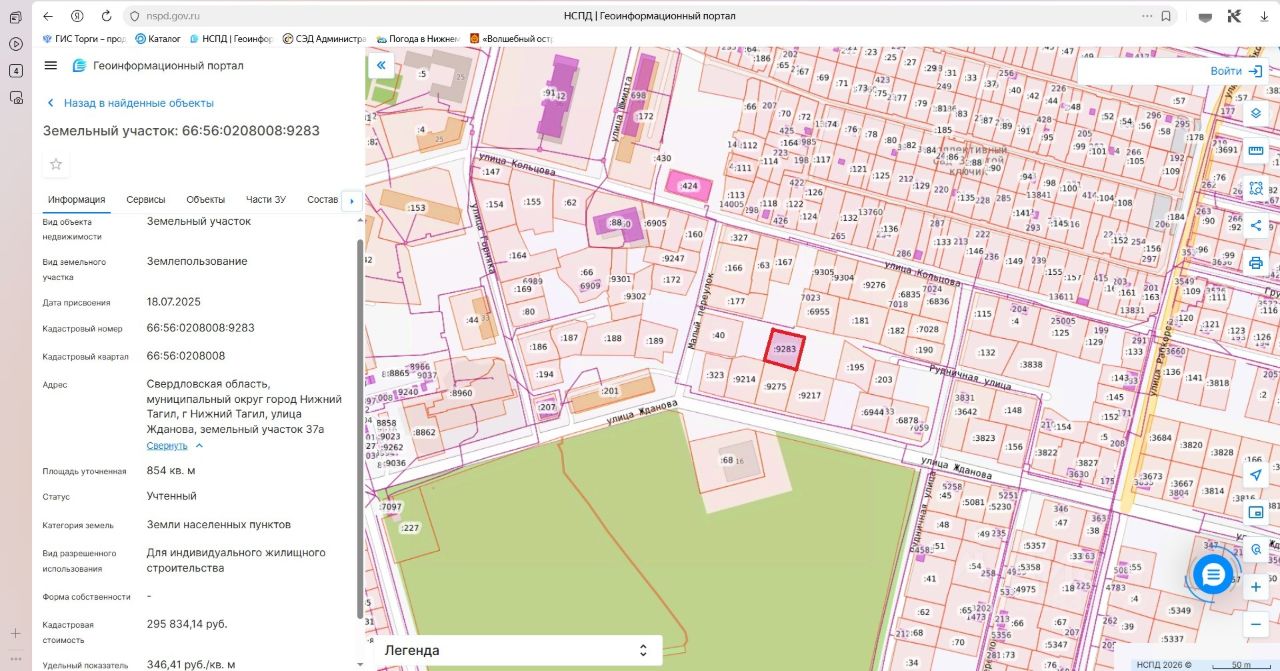Open Погода в Нижнем bookmark
This screenshot has width=1280, height=671.
[418, 39]
